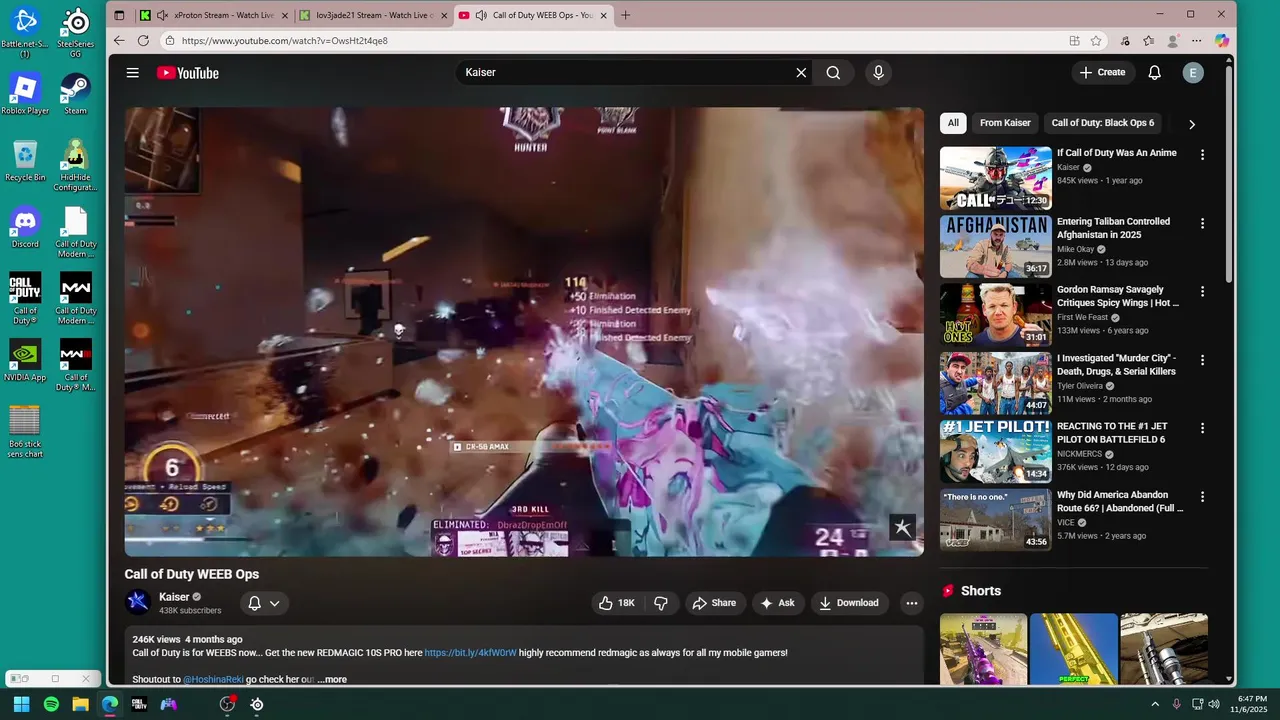This screenshot has height=720, width=1280.
Task: Switch to xProton Stream browser tab
Action: 213,15
